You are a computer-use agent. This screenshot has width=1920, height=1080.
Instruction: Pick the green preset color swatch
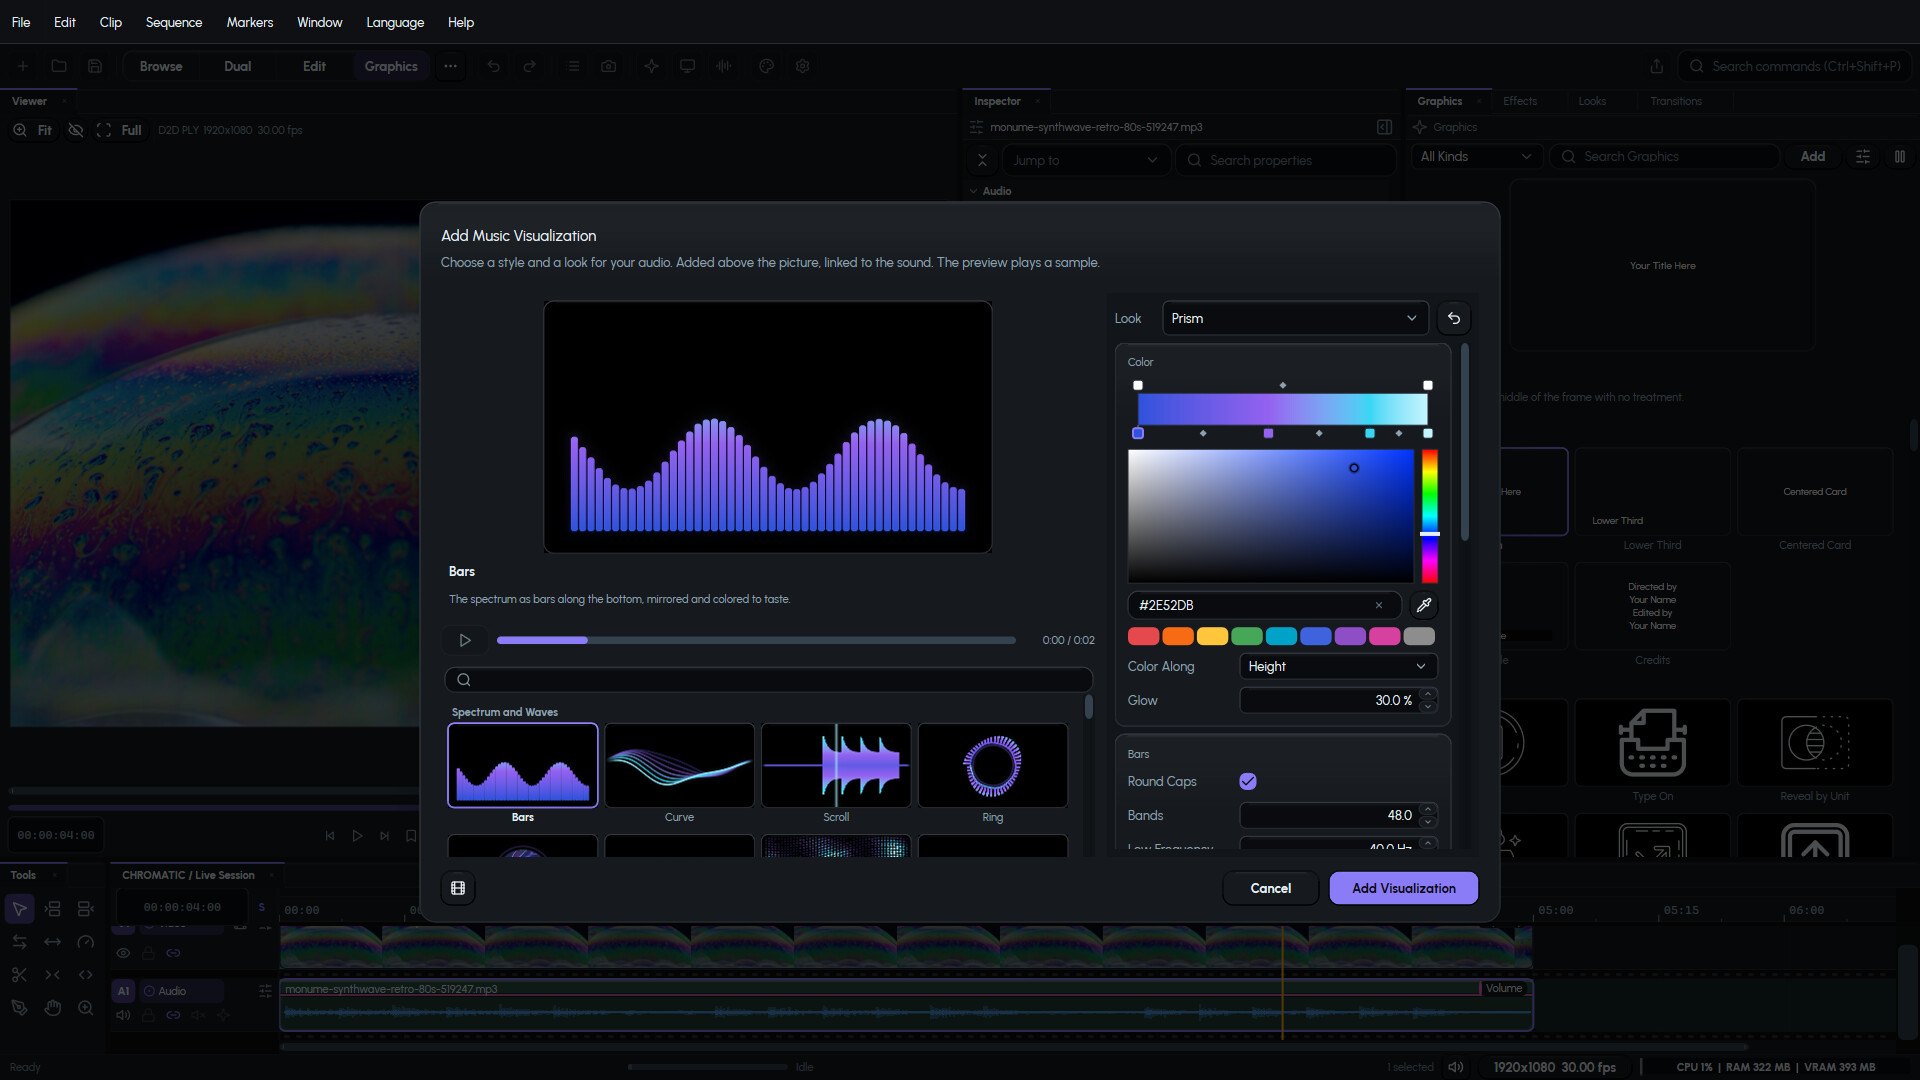pyautogui.click(x=1247, y=636)
